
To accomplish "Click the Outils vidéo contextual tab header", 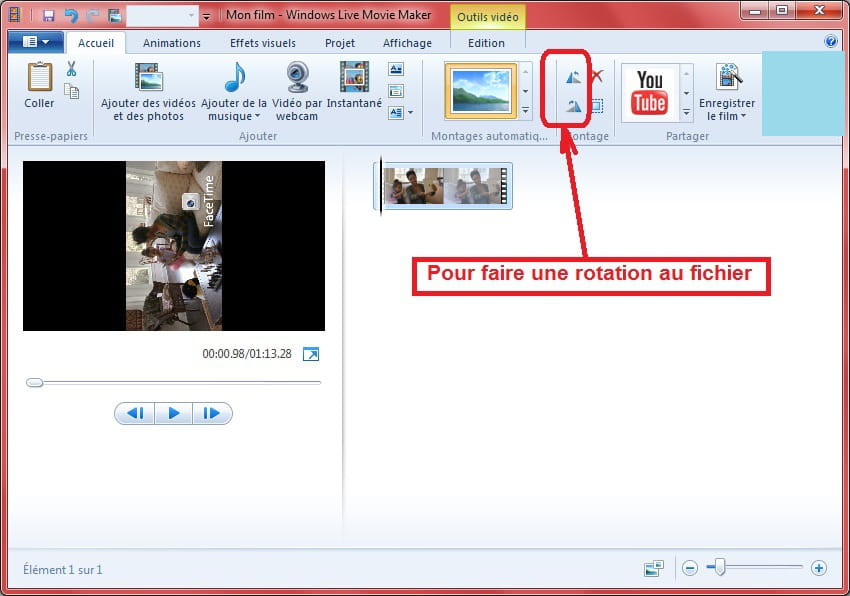I will (488, 17).
